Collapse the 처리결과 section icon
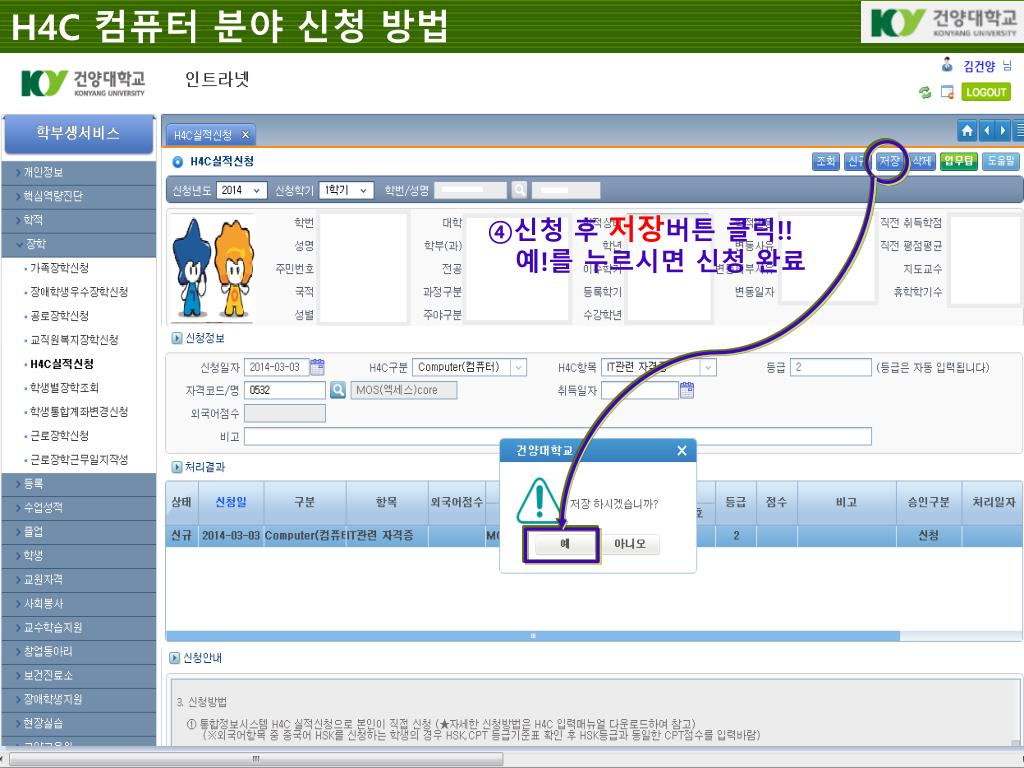 pos(176,467)
